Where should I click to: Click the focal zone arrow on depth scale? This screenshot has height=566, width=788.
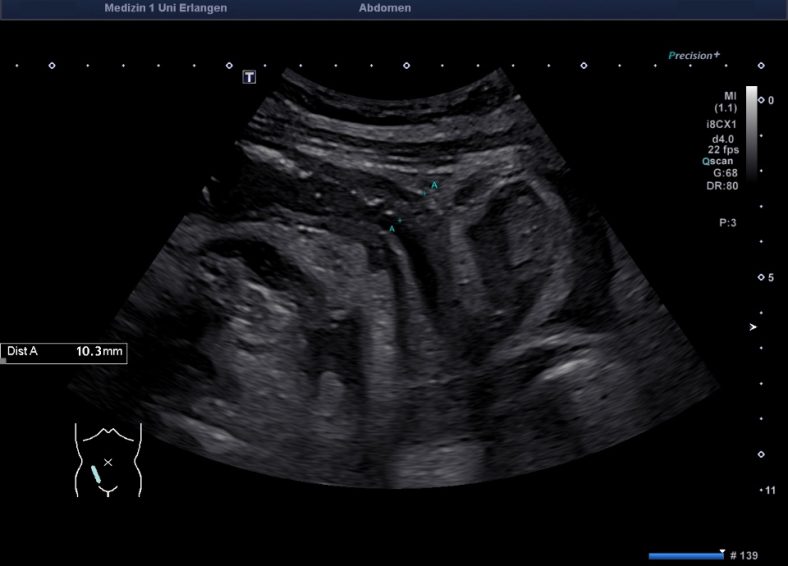coord(754,327)
